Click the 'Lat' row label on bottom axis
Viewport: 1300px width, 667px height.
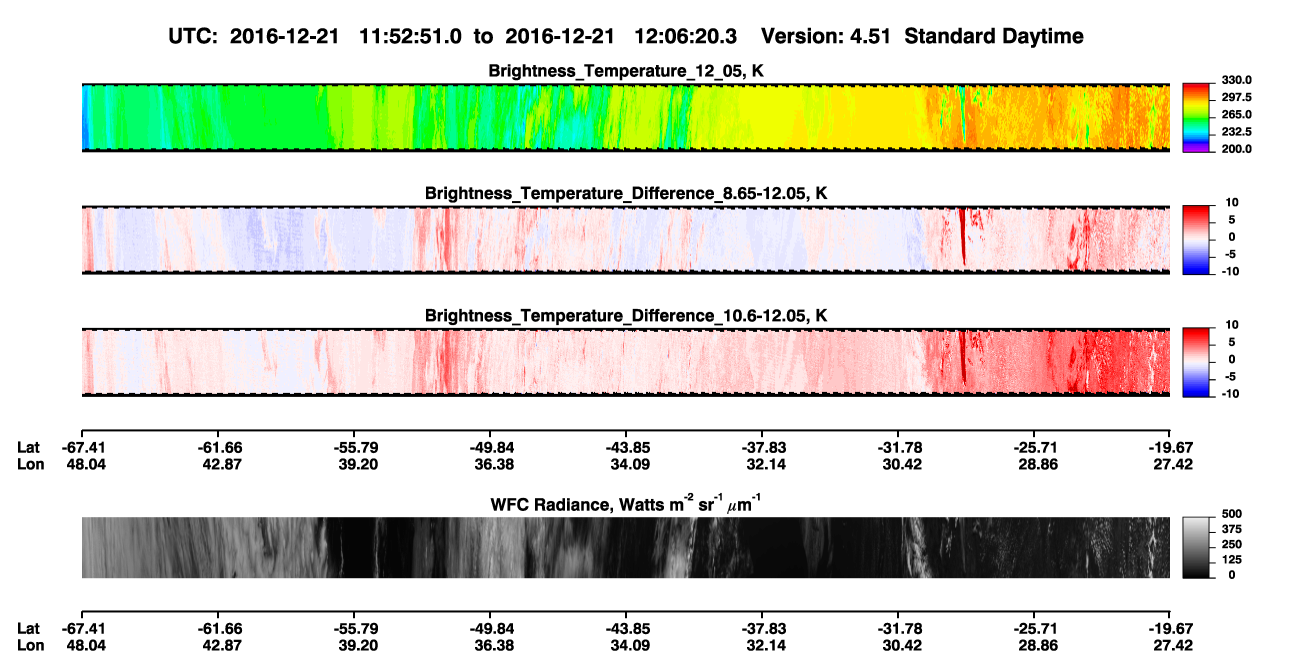28,629
